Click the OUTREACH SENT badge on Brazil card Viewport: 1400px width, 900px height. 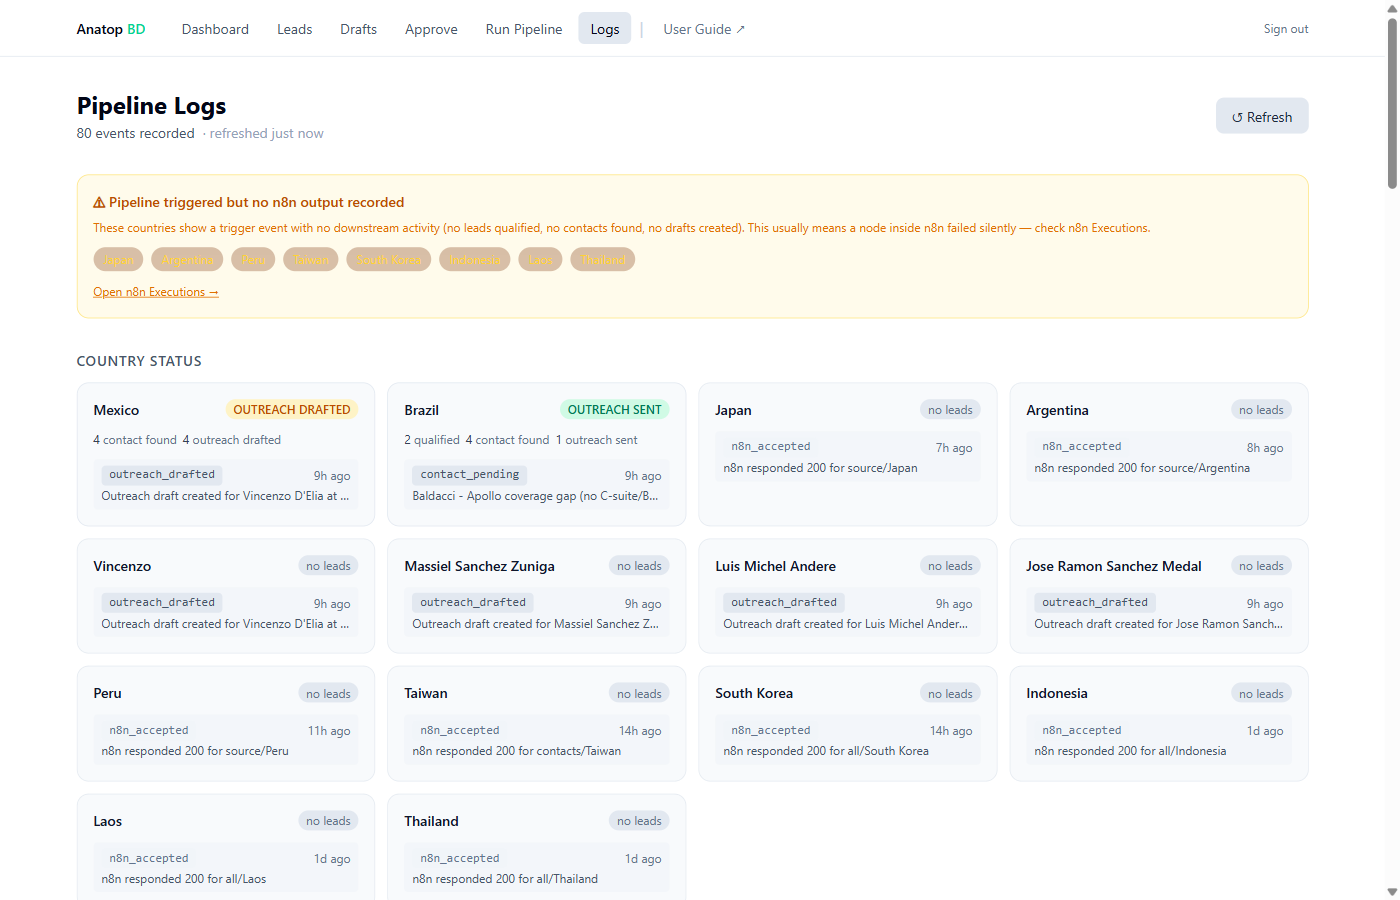click(x=614, y=410)
